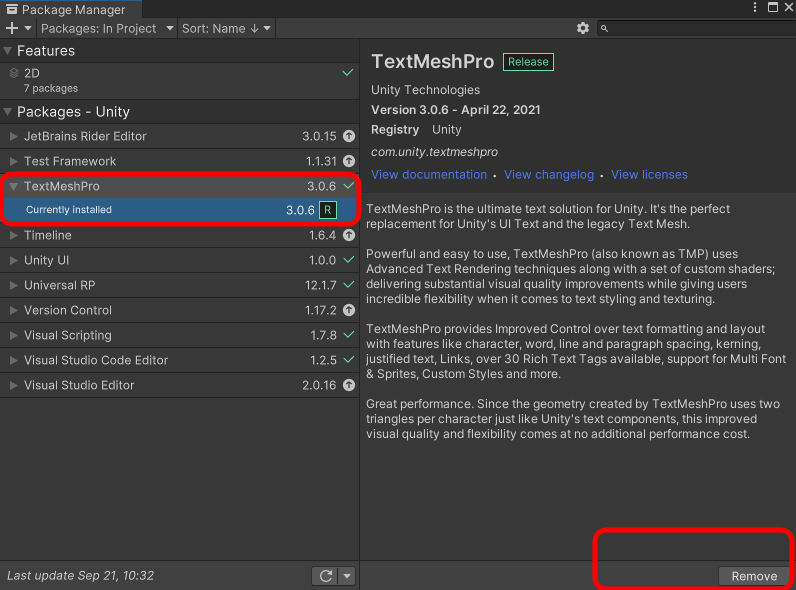Open the Sort: Name dropdown
The height and width of the screenshot is (590, 796).
point(226,28)
